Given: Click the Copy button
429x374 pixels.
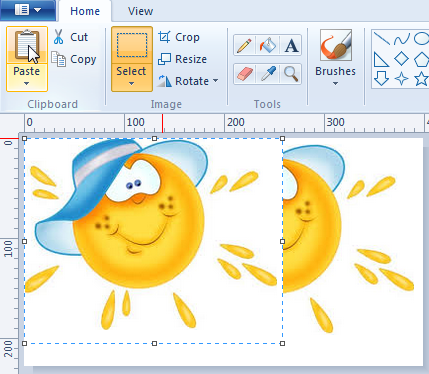Looking at the screenshot, I should pos(74,59).
